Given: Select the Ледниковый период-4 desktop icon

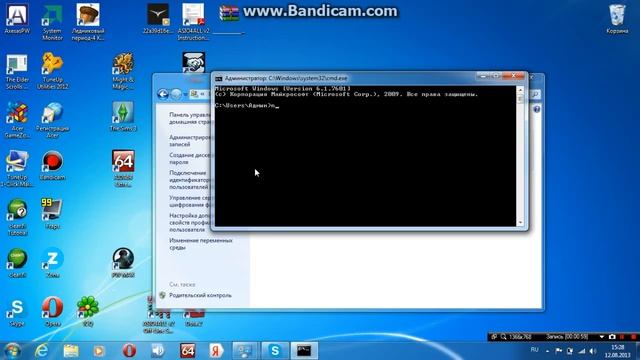Looking at the screenshot, I should [88, 22].
